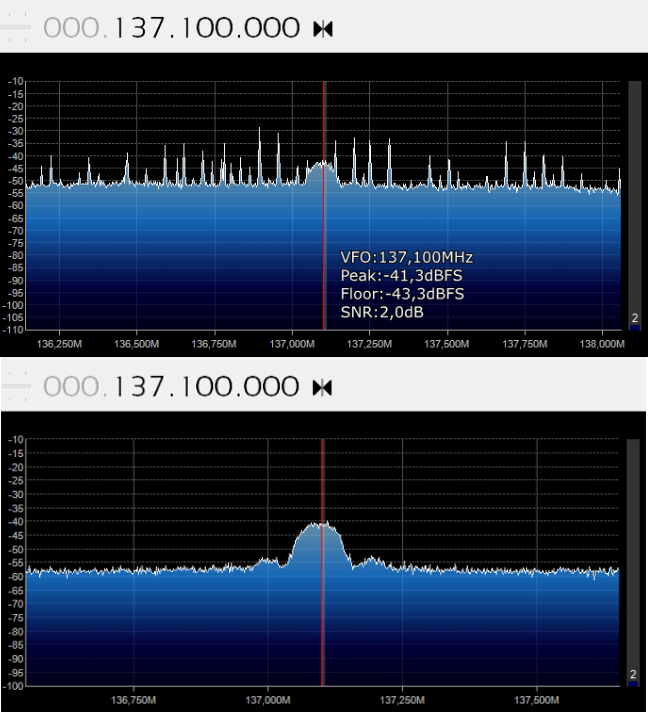Click the 137,000M label on bottom spectrum axis

(268, 700)
